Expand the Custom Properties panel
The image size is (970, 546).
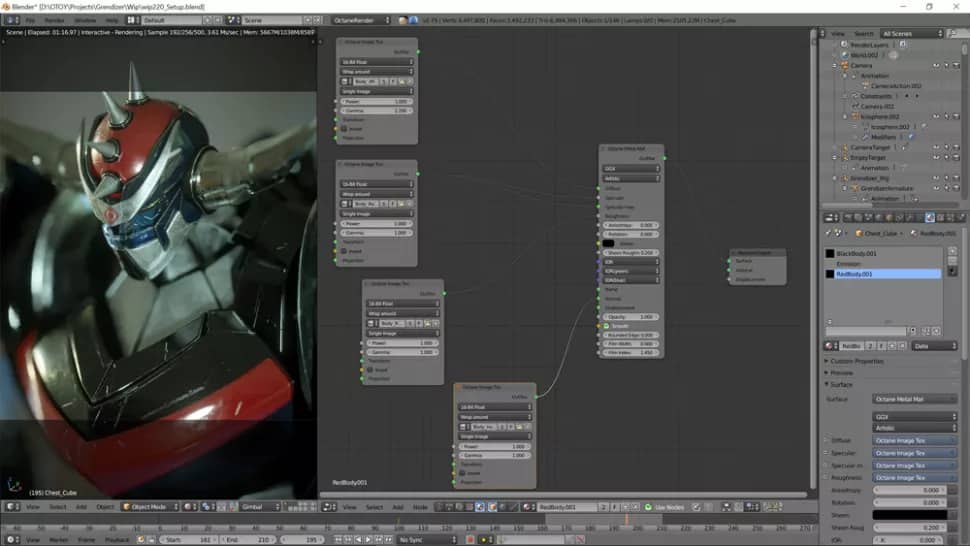click(x=857, y=360)
